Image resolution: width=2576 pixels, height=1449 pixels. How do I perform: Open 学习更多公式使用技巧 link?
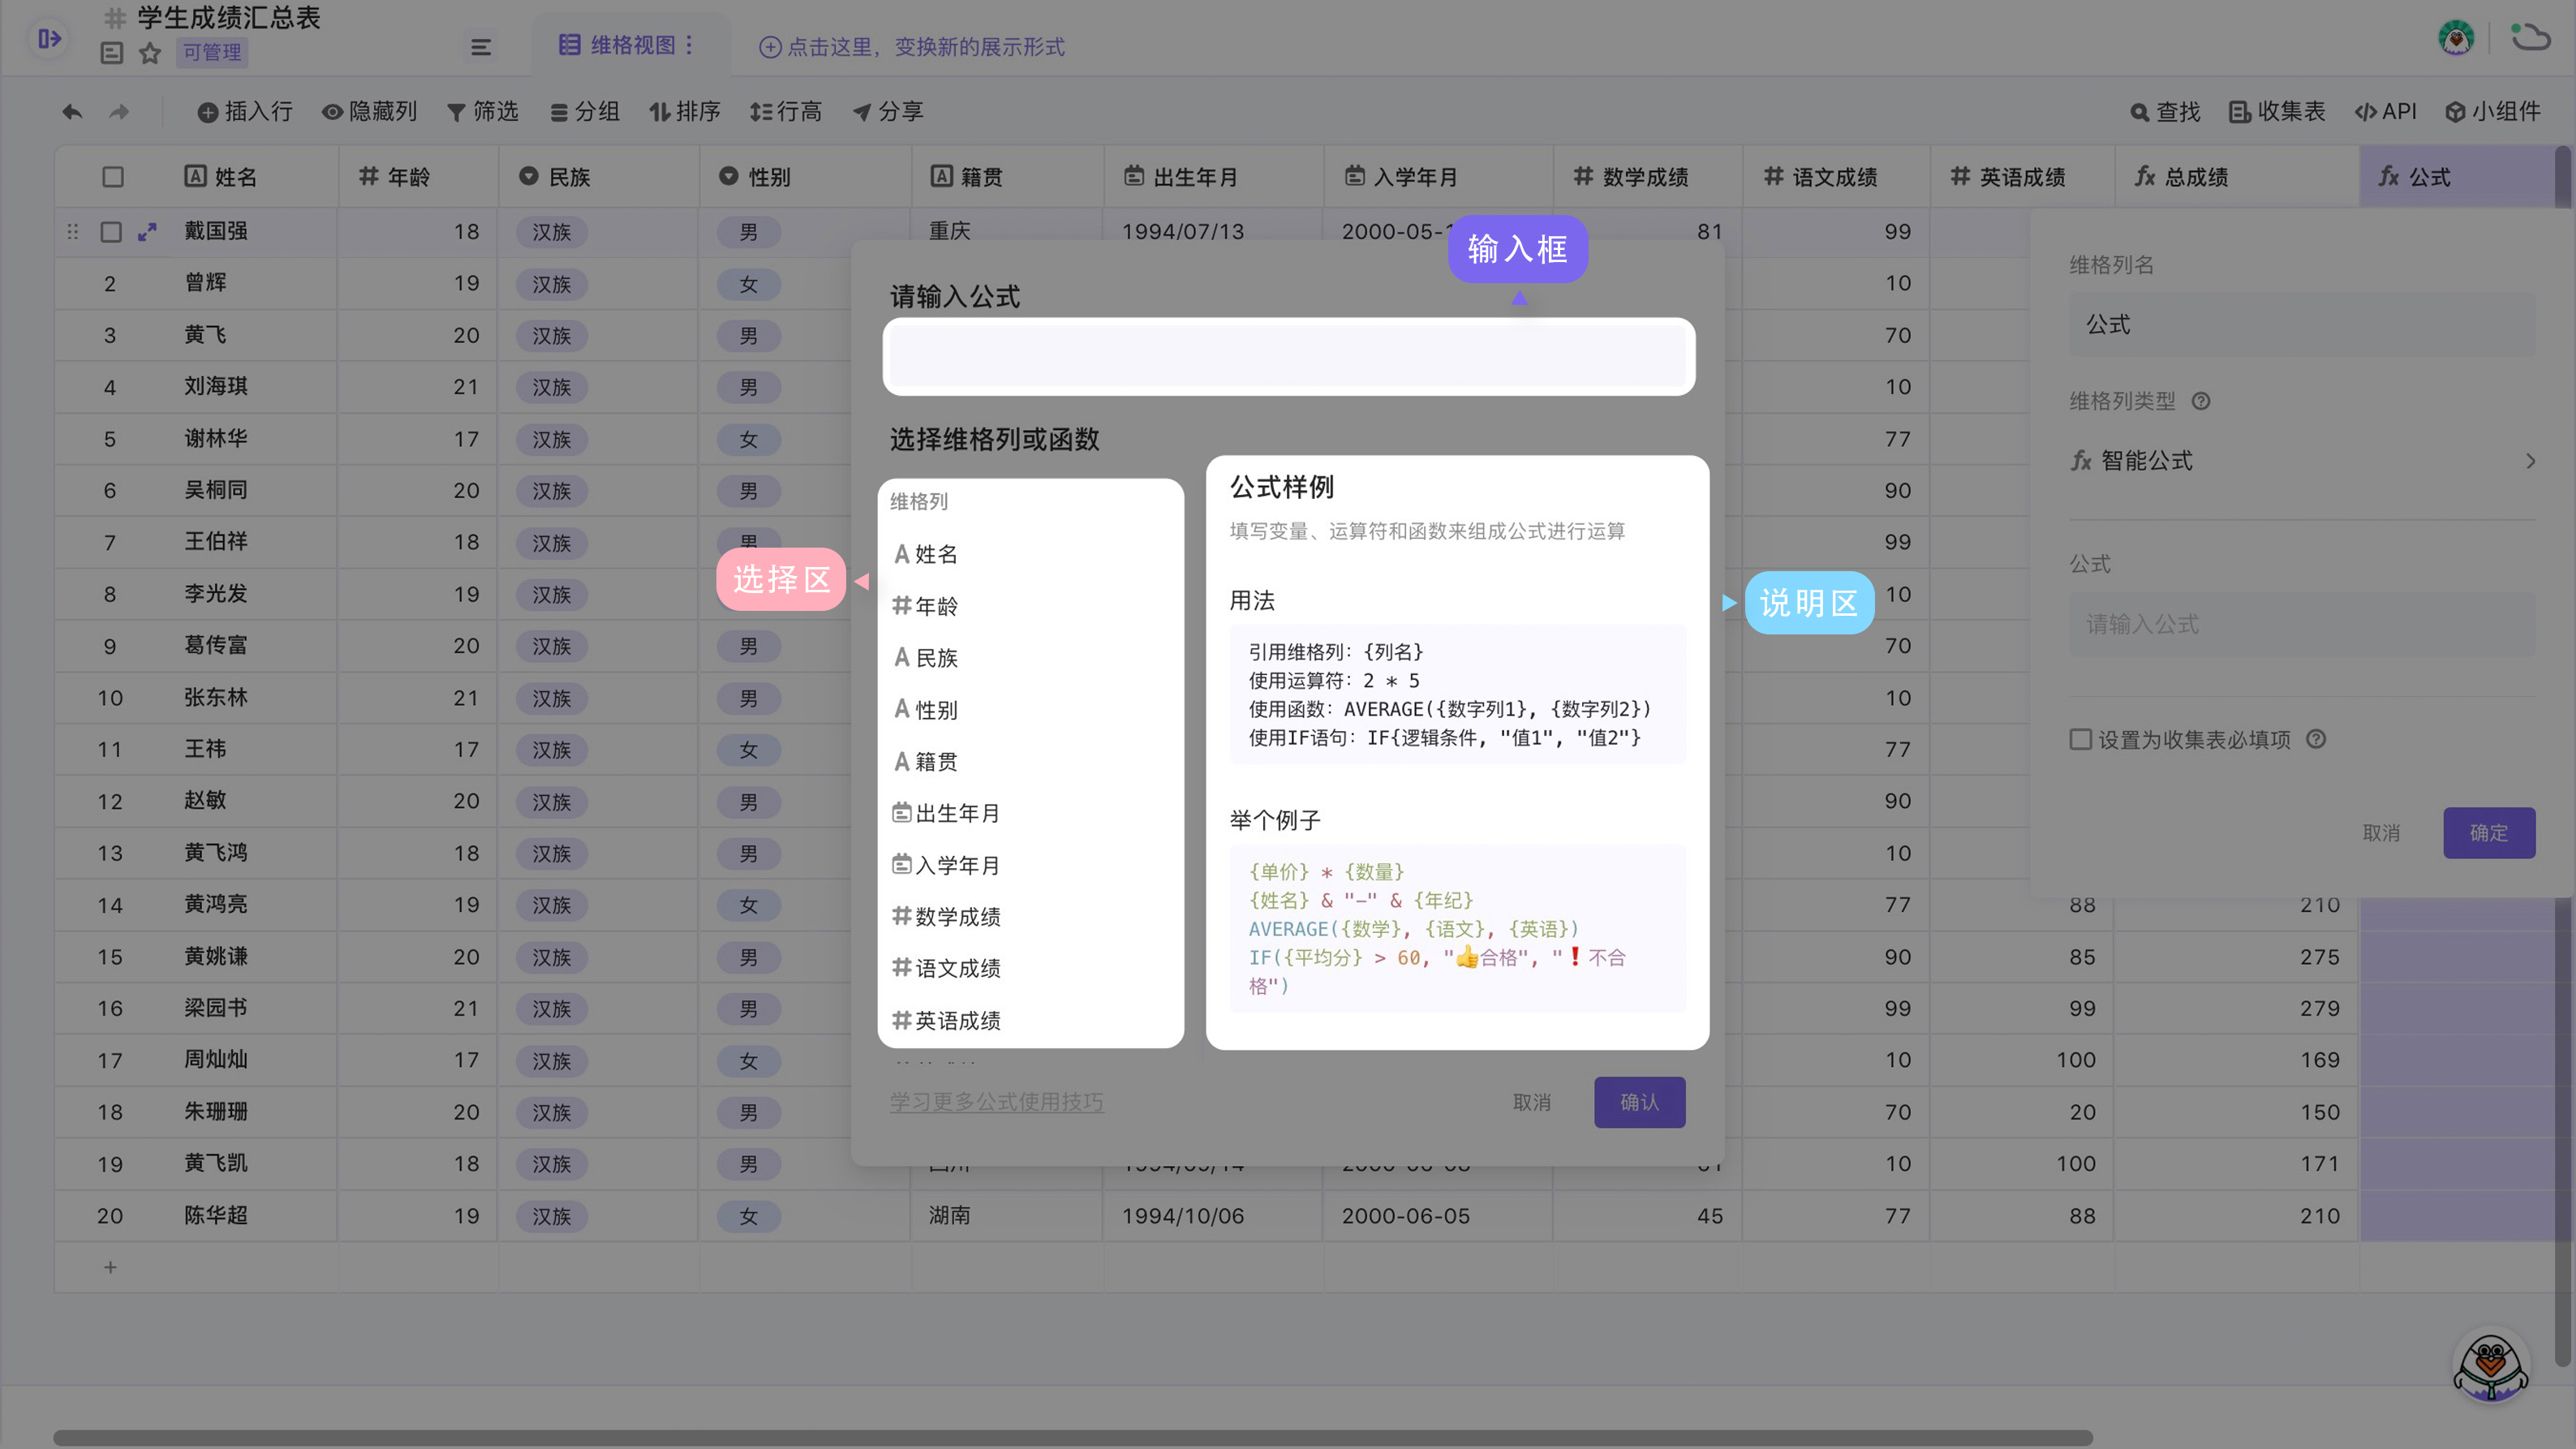point(996,1101)
